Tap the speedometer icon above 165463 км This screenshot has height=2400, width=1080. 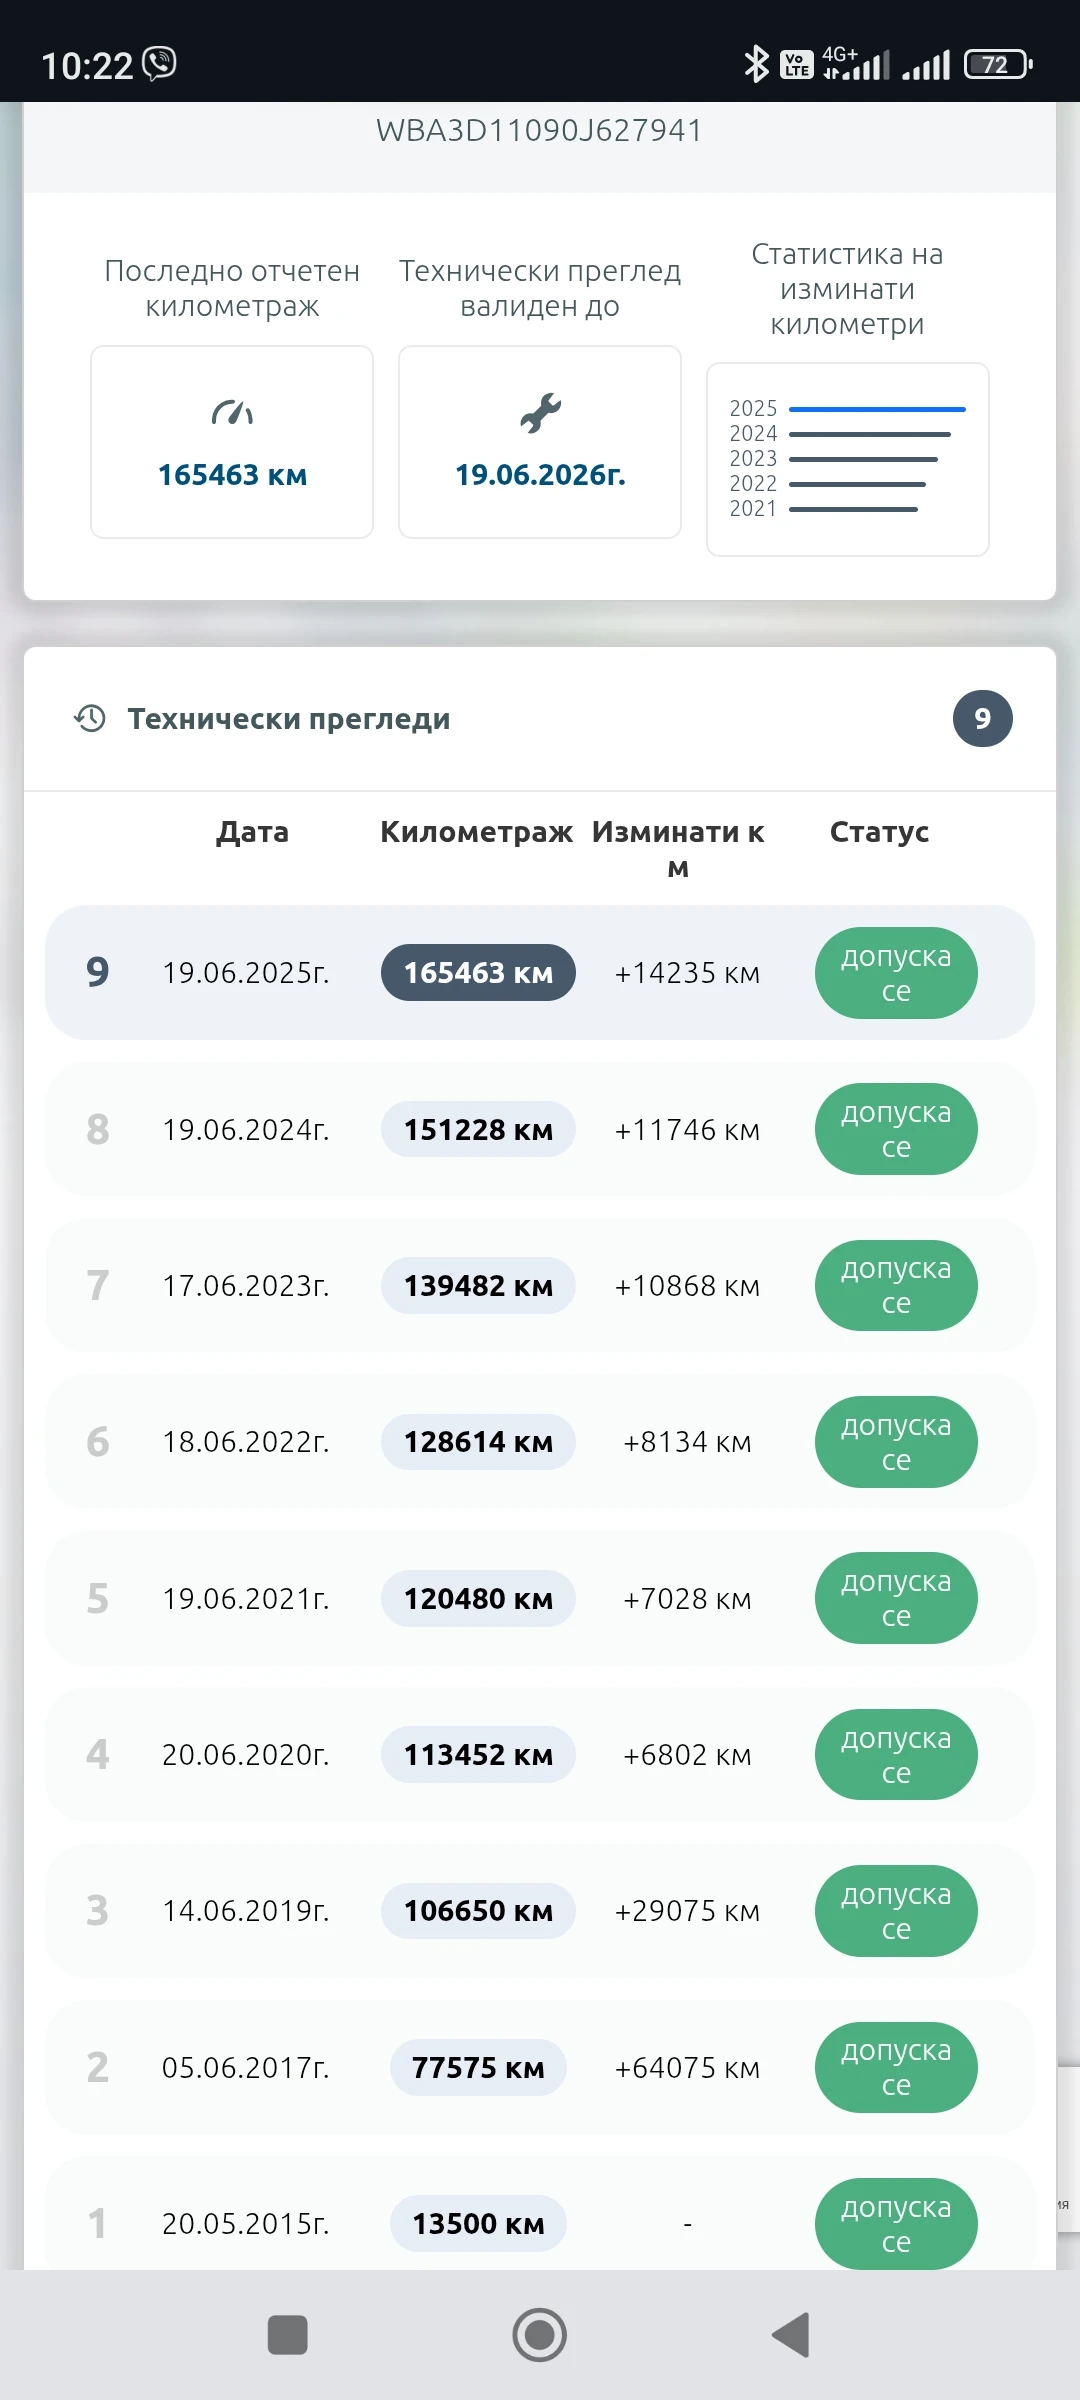coord(232,412)
